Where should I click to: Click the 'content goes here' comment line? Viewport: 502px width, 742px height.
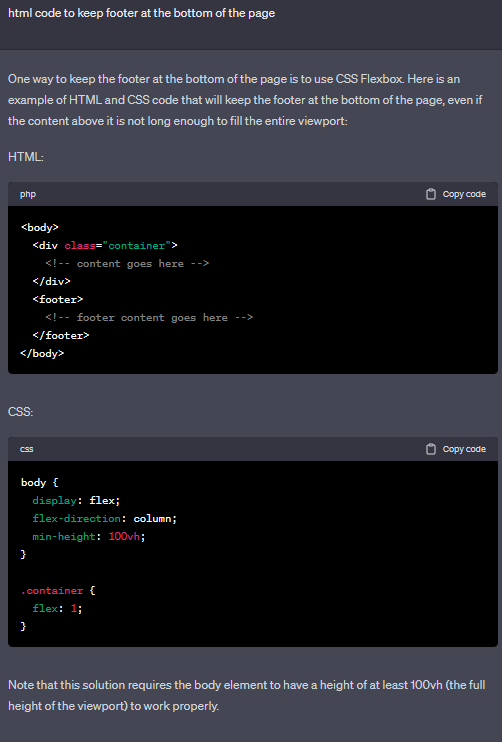point(127,264)
